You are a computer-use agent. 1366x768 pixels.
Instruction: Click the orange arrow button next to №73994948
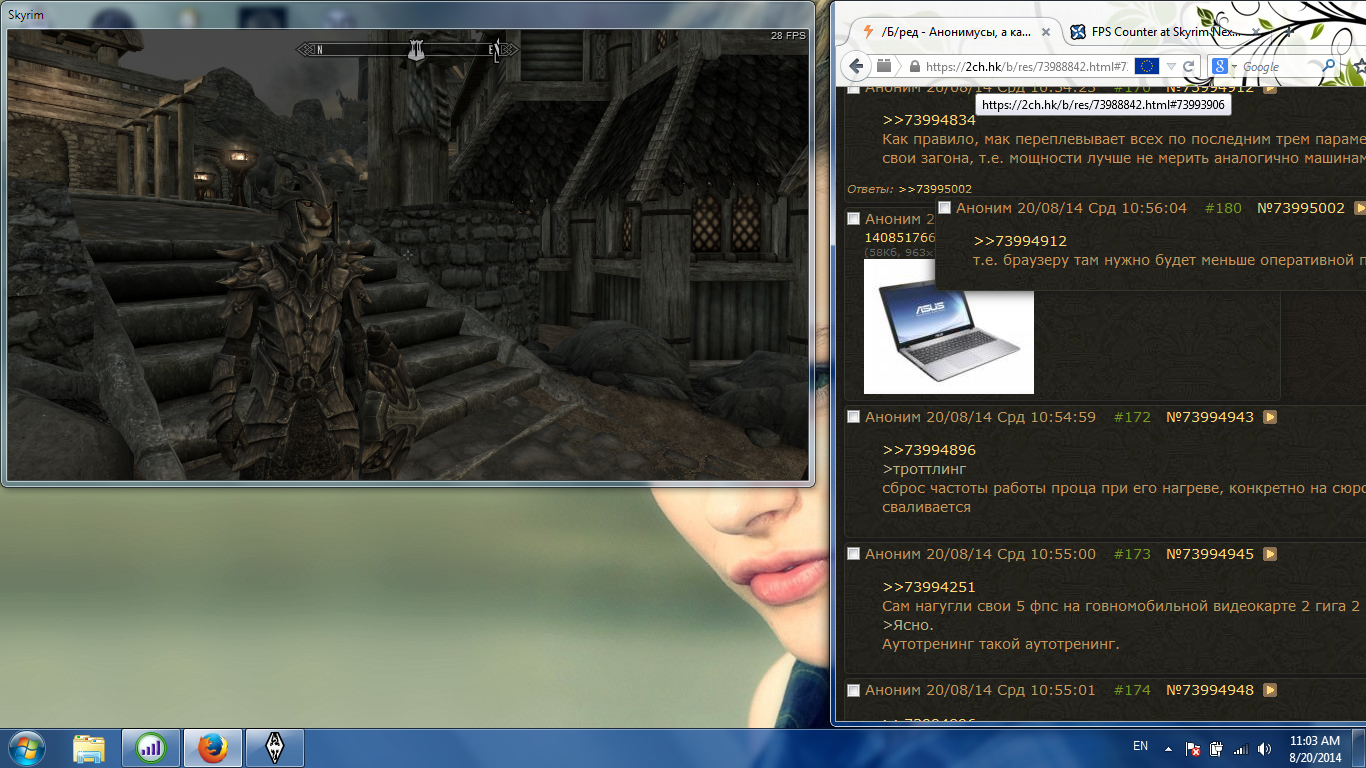pyautogui.click(x=1270, y=690)
